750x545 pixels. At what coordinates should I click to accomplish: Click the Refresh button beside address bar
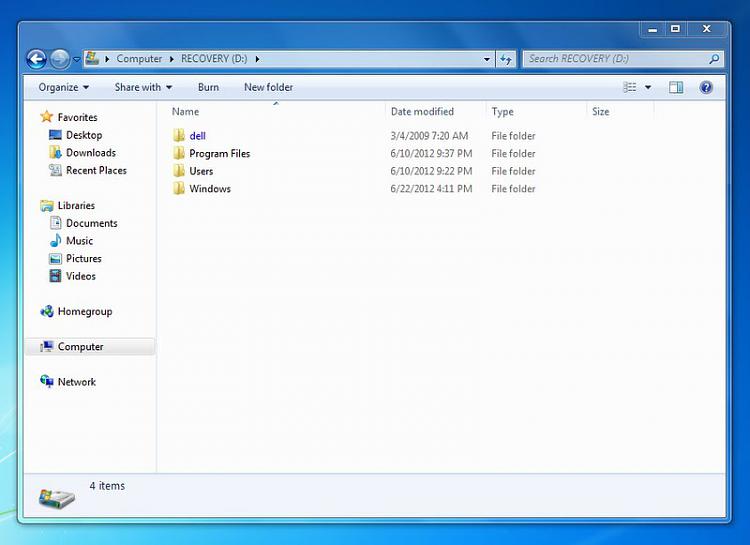coord(506,59)
